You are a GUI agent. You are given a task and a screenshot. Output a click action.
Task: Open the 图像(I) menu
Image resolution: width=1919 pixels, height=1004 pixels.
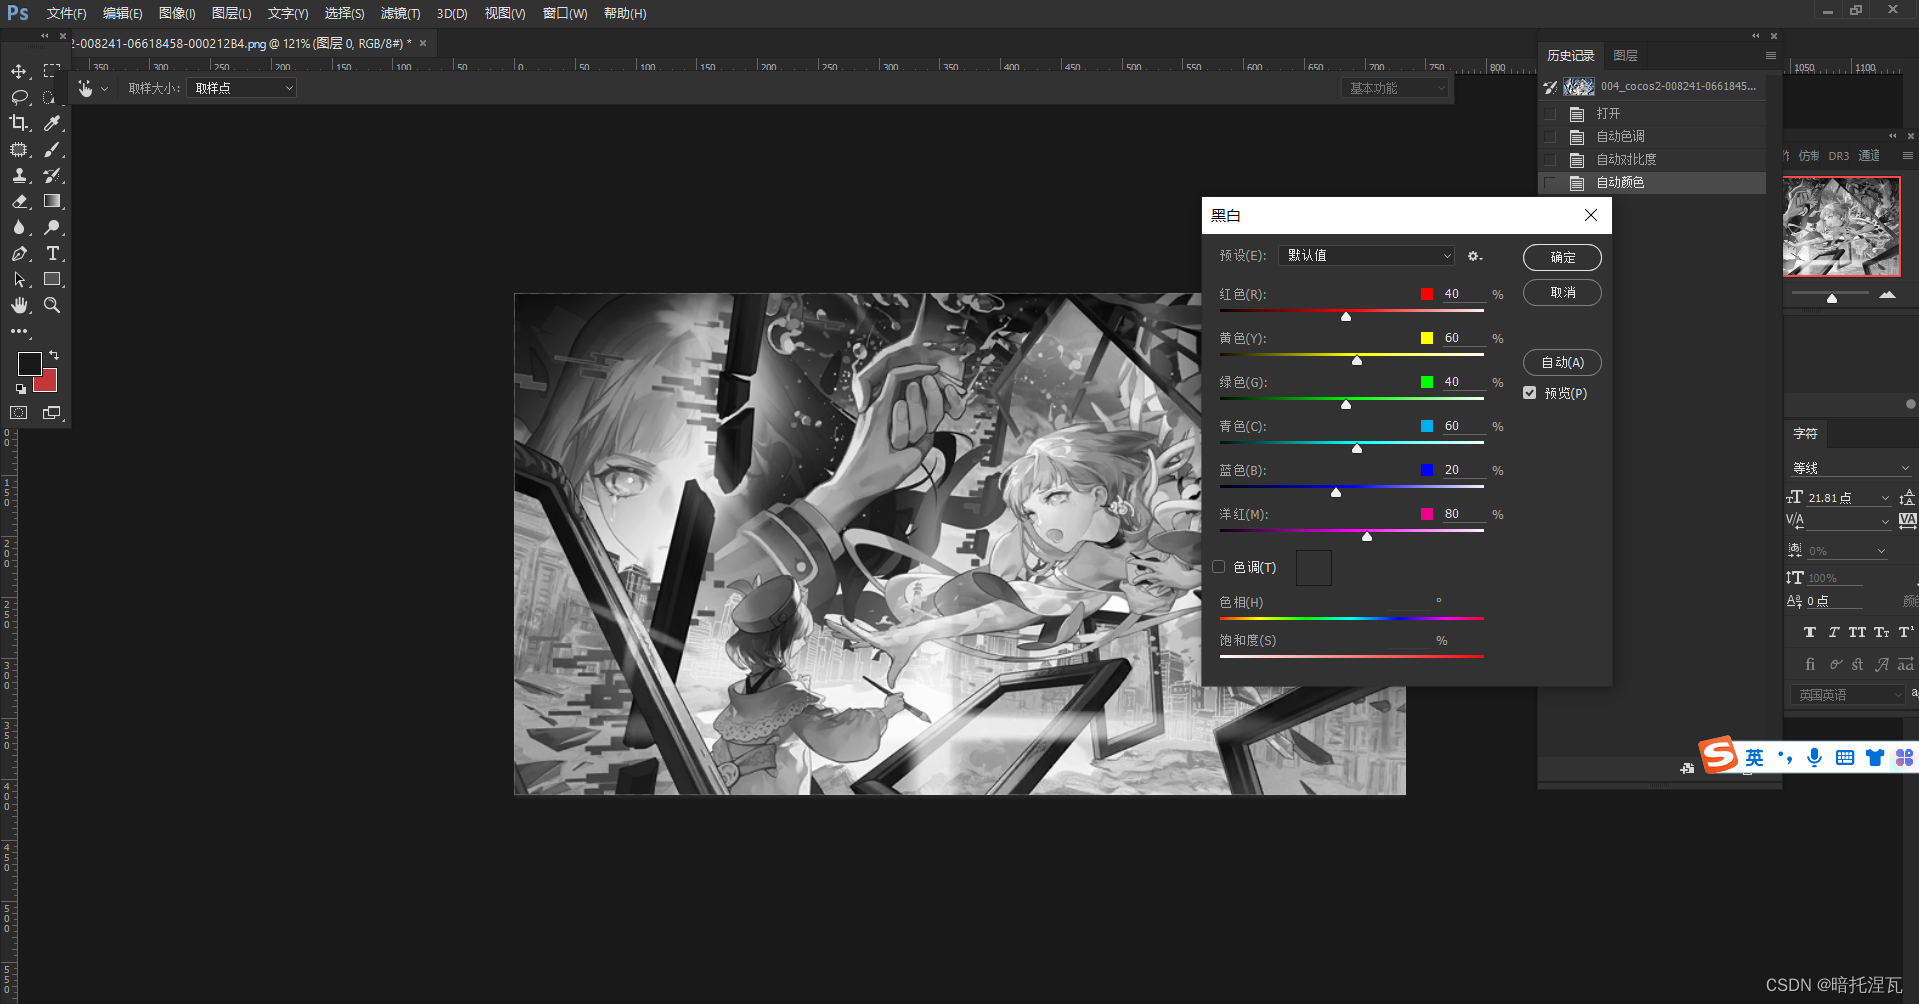177,13
